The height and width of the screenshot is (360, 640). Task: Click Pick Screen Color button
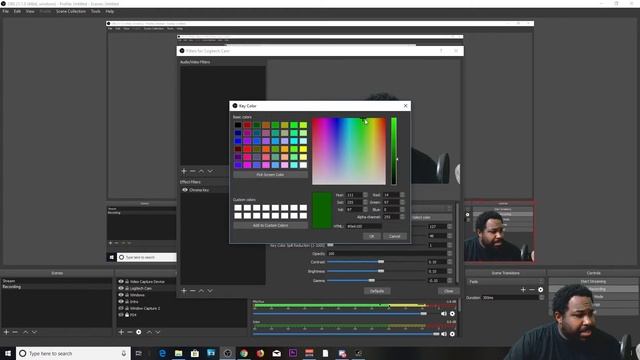pyautogui.click(x=270, y=175)
